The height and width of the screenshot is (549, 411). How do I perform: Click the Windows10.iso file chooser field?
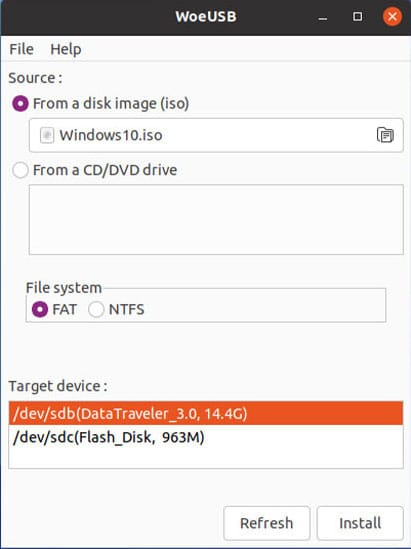[216, 135]
